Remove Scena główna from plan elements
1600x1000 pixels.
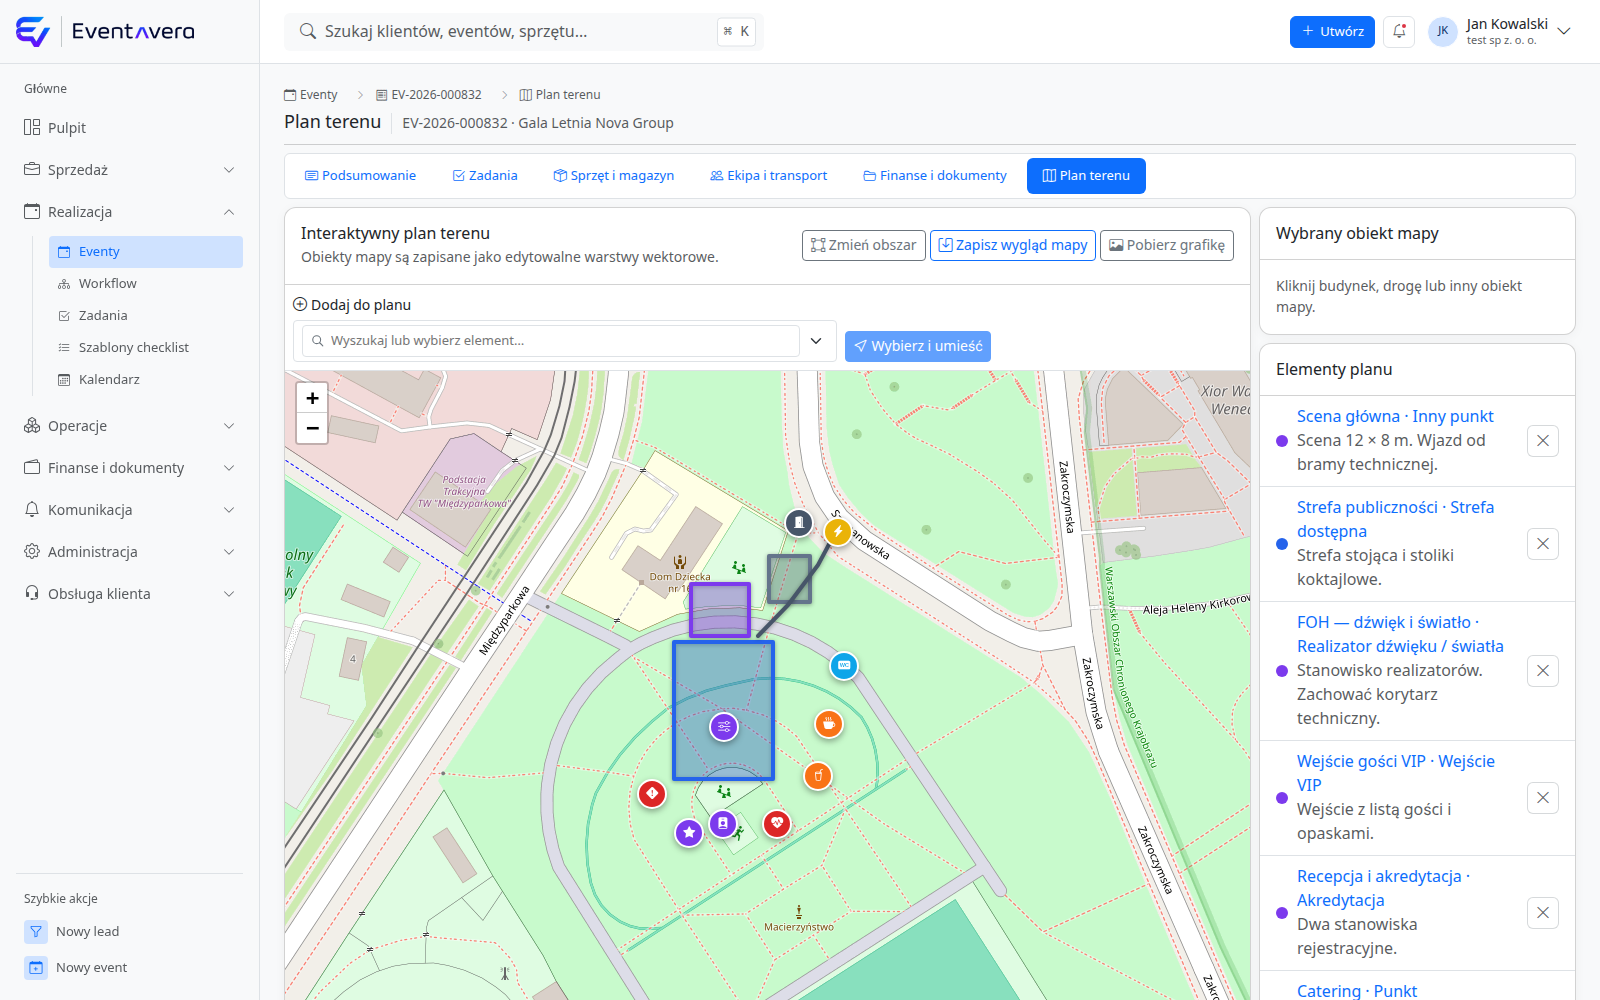point(1543,441)
